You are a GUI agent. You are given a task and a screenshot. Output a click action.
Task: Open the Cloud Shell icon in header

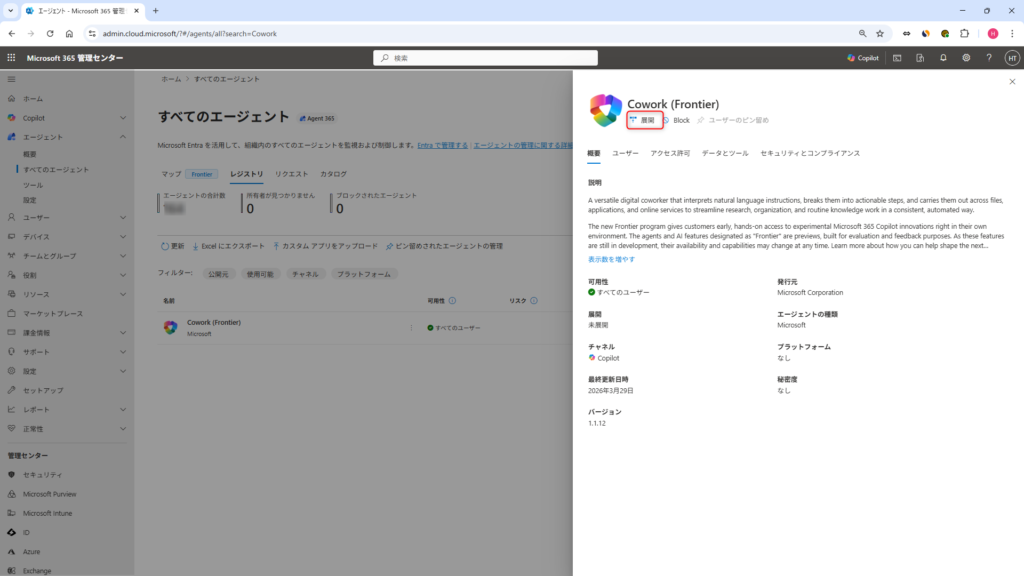(x=897, y=58)
